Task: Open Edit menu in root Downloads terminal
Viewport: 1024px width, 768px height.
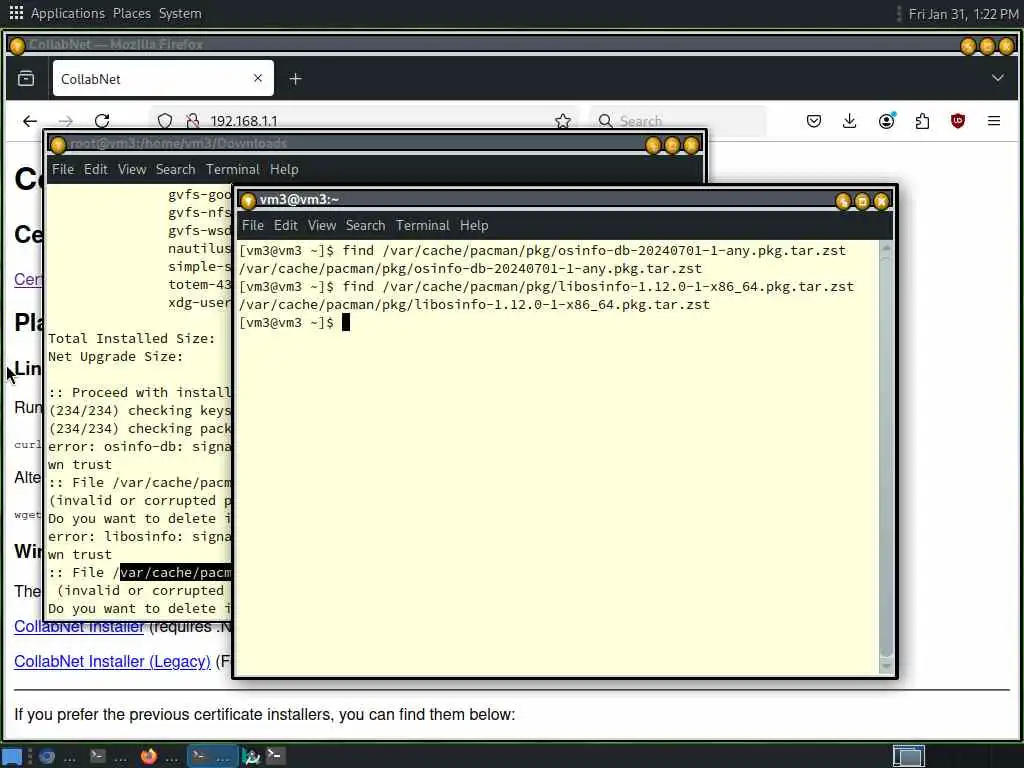Action: tap(95, 169)
